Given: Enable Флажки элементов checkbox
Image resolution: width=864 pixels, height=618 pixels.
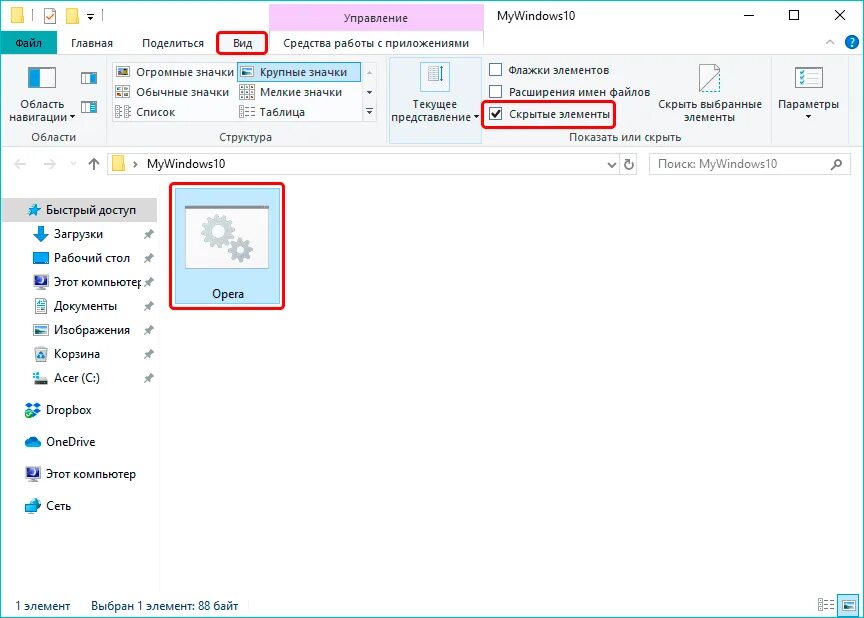Looking at the screenshot, I should click(x=495, y=70).
